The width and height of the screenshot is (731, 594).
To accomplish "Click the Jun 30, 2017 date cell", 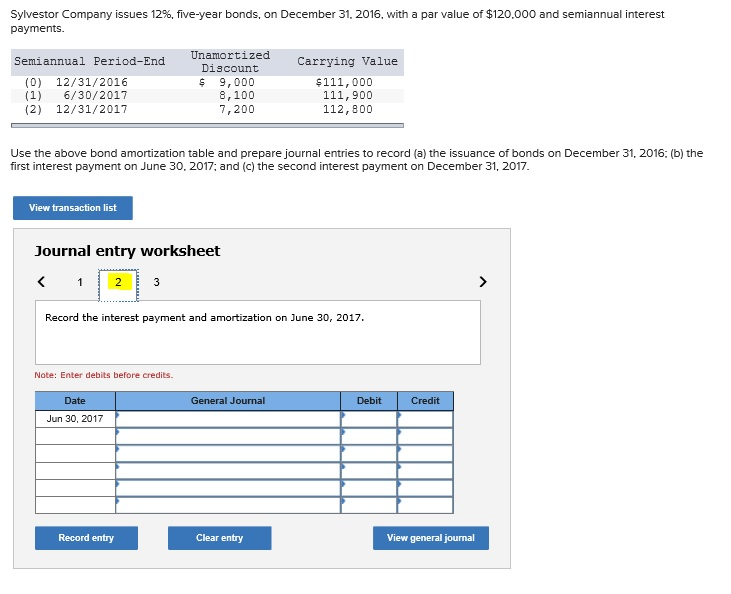I will click(x=75, y=419).
